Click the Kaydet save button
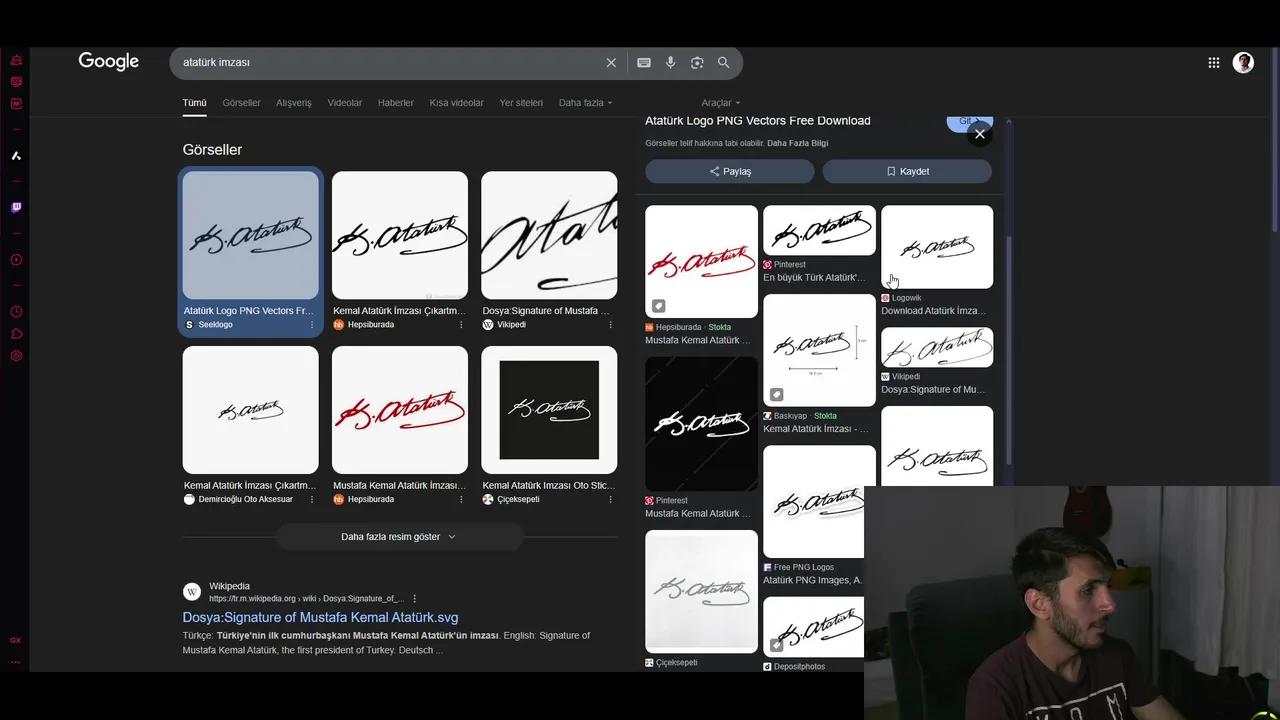The image size is (1280, 720). tap(907, 171)
